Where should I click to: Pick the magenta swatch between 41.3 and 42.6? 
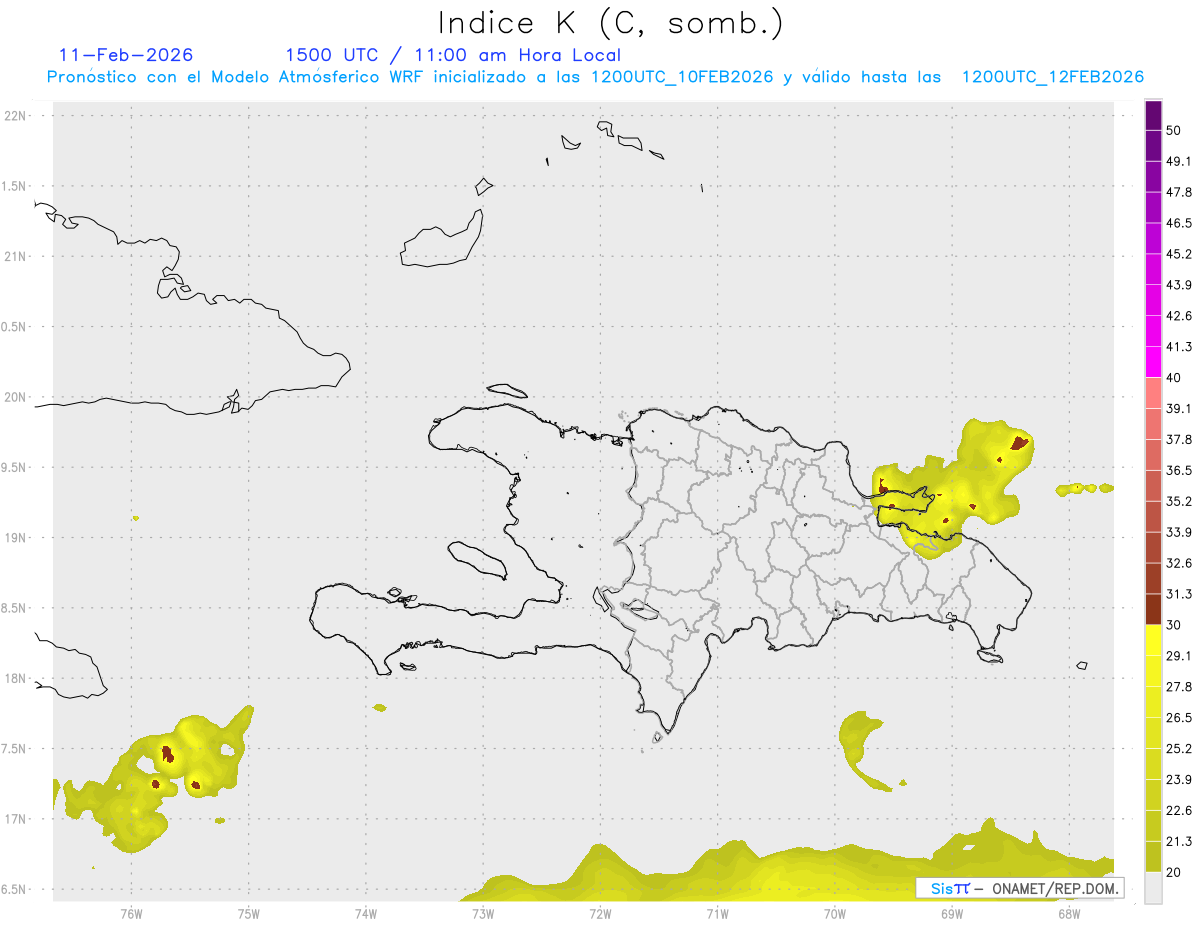[x=1153, y=331]
